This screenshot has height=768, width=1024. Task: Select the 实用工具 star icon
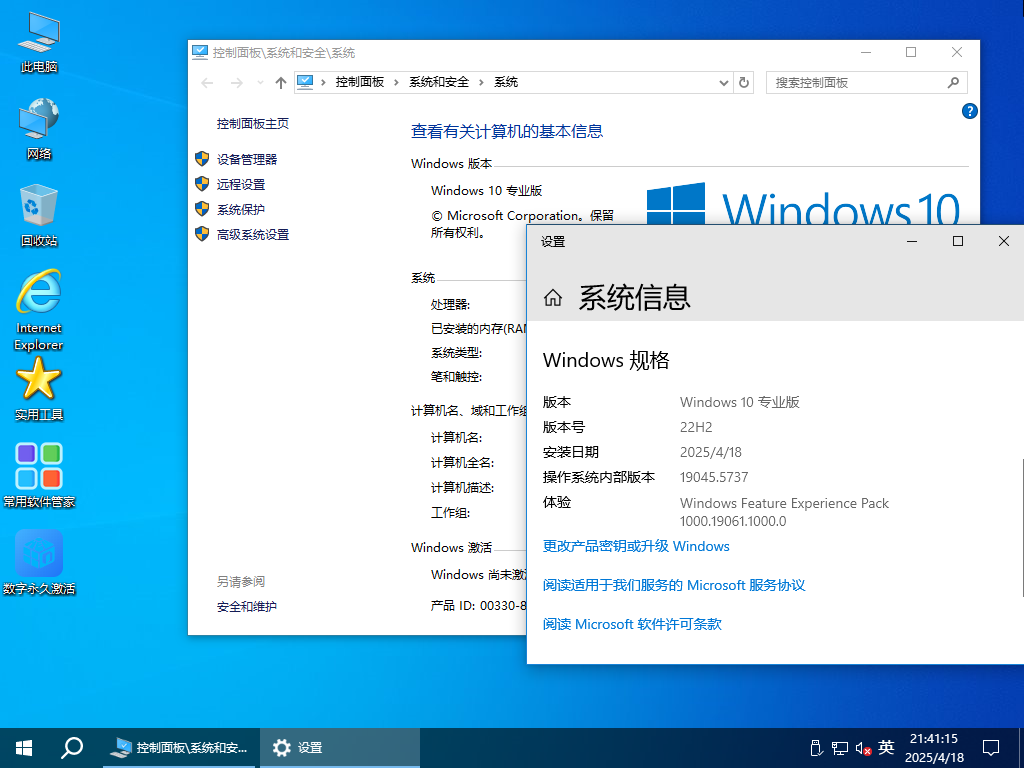tap(39, 389)
